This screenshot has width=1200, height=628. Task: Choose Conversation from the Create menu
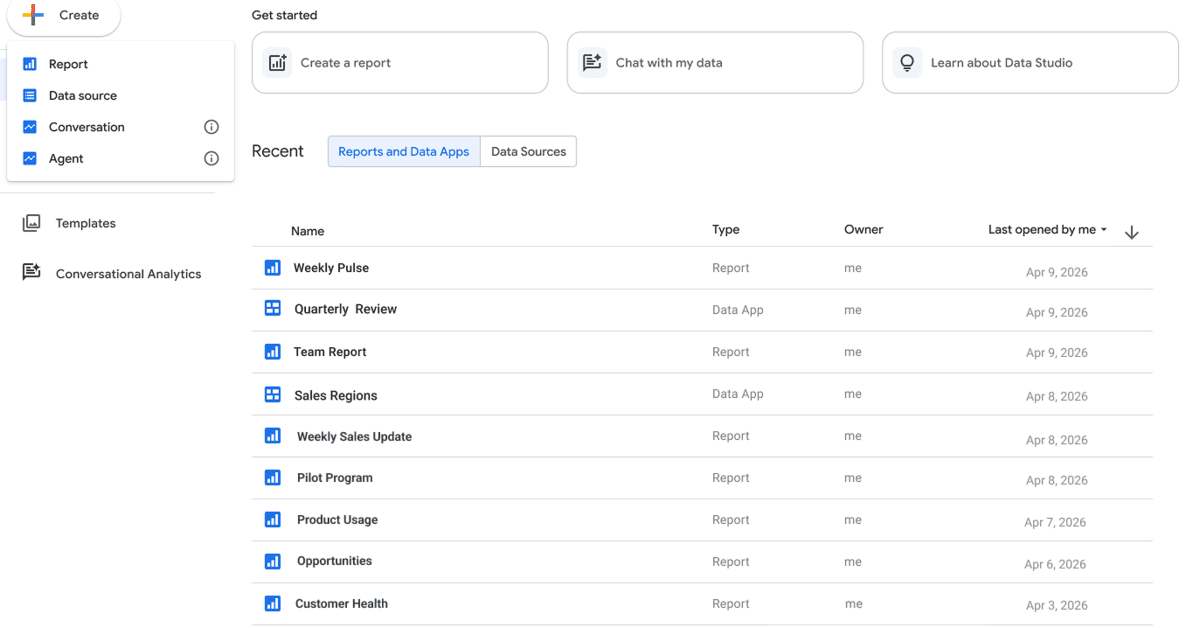pos(120,127)
